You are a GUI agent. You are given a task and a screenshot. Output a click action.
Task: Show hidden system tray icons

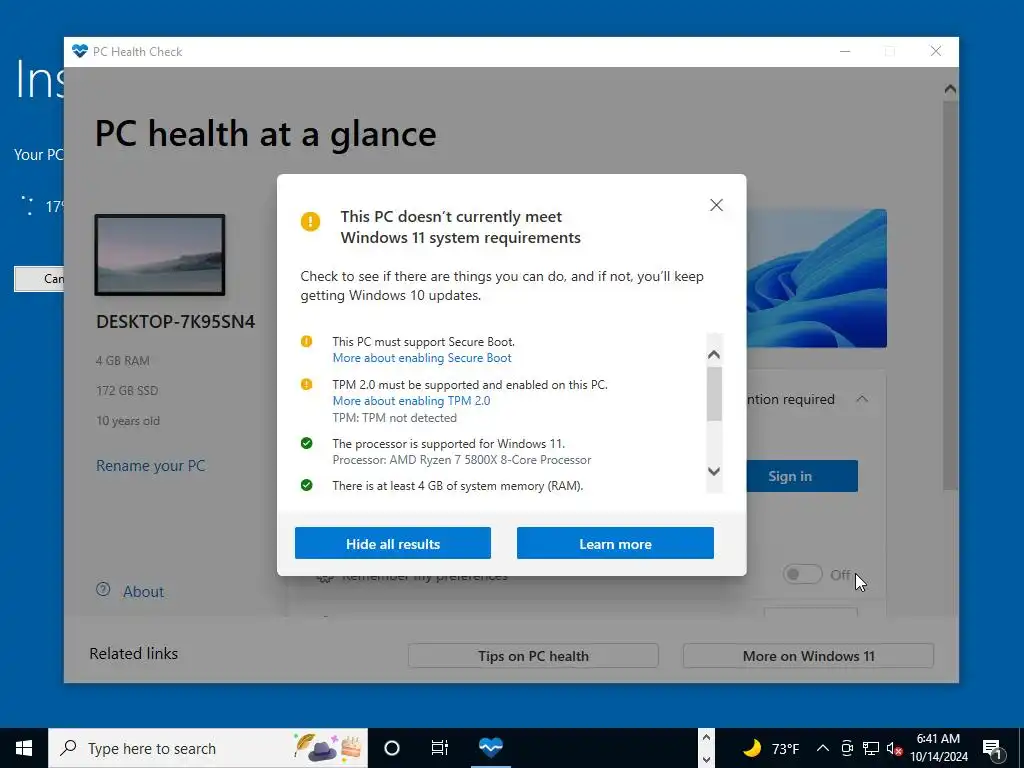pos(823,748)
